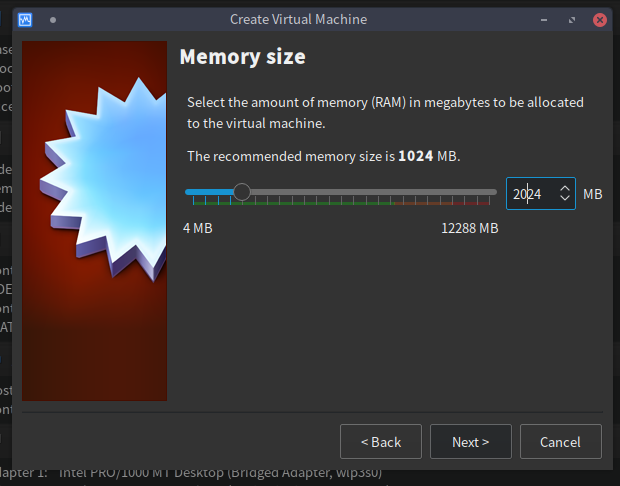620x486 pixels.
Task: Increase memory with the spinbox up arrow
Action: 565,187
